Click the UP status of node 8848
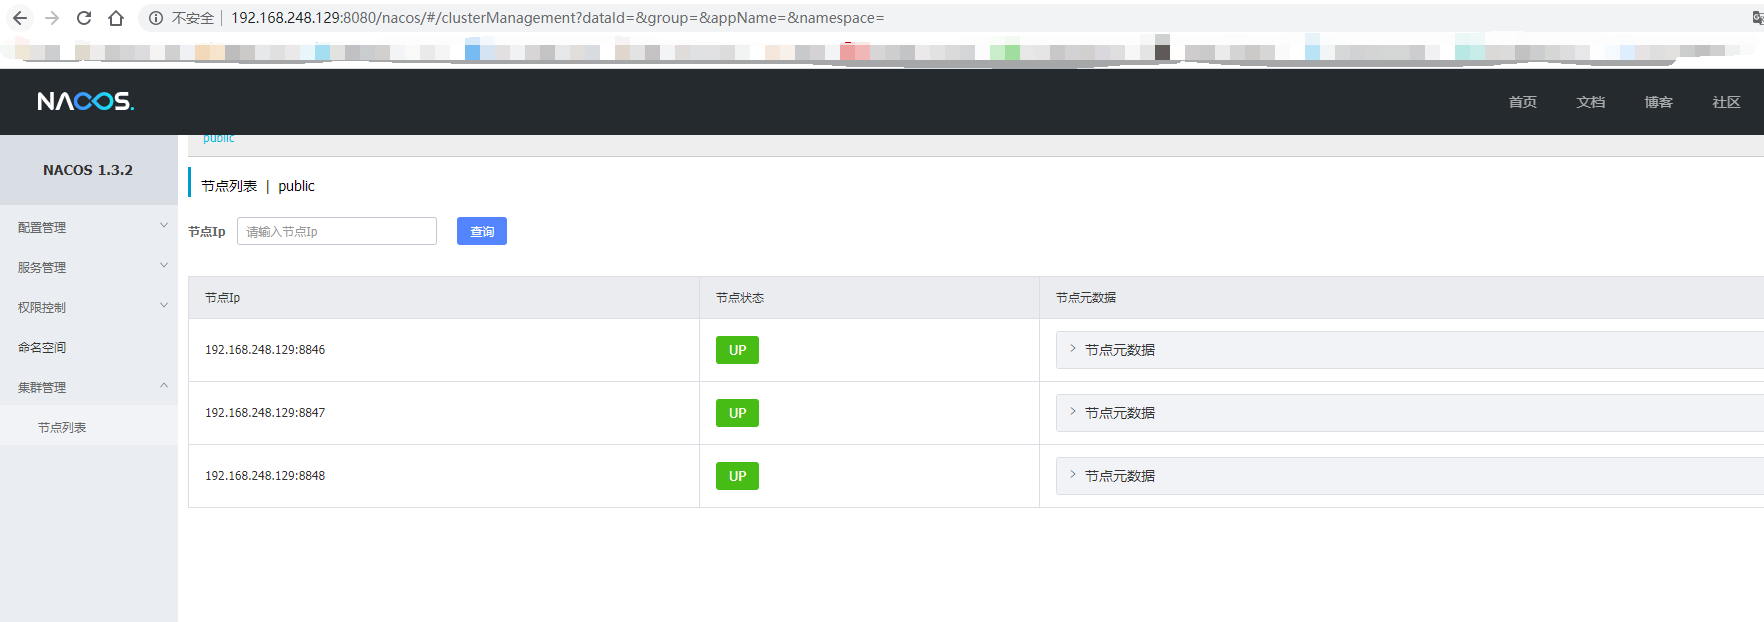This screenshot has height=622, width=1764. 737,476
